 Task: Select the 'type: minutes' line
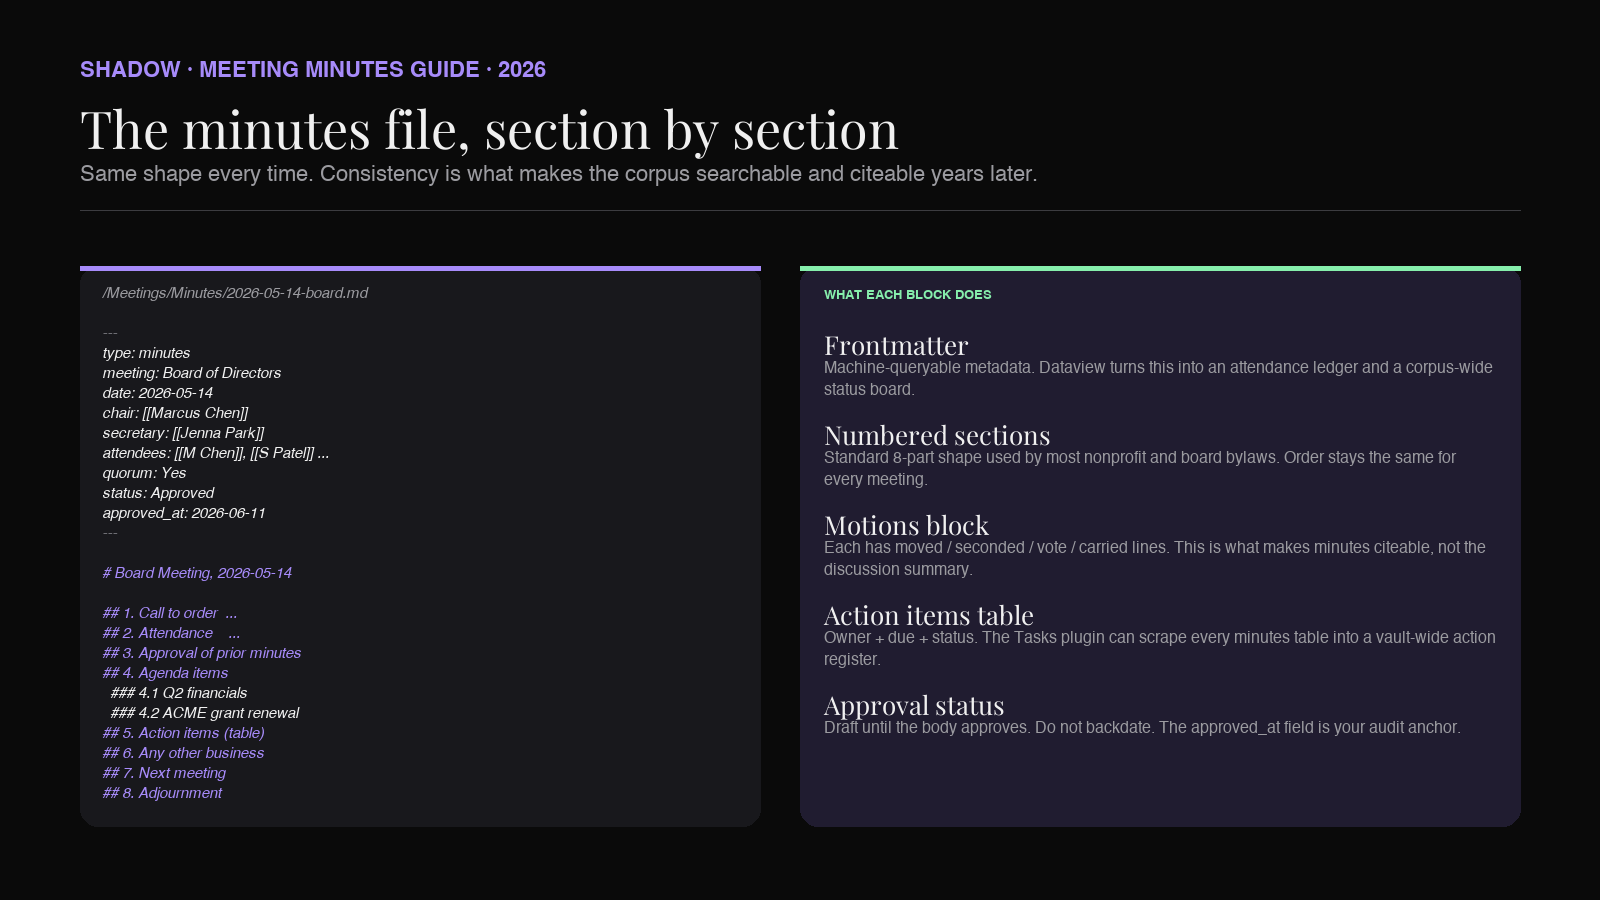pyautogui.click(x=146, y=353)
